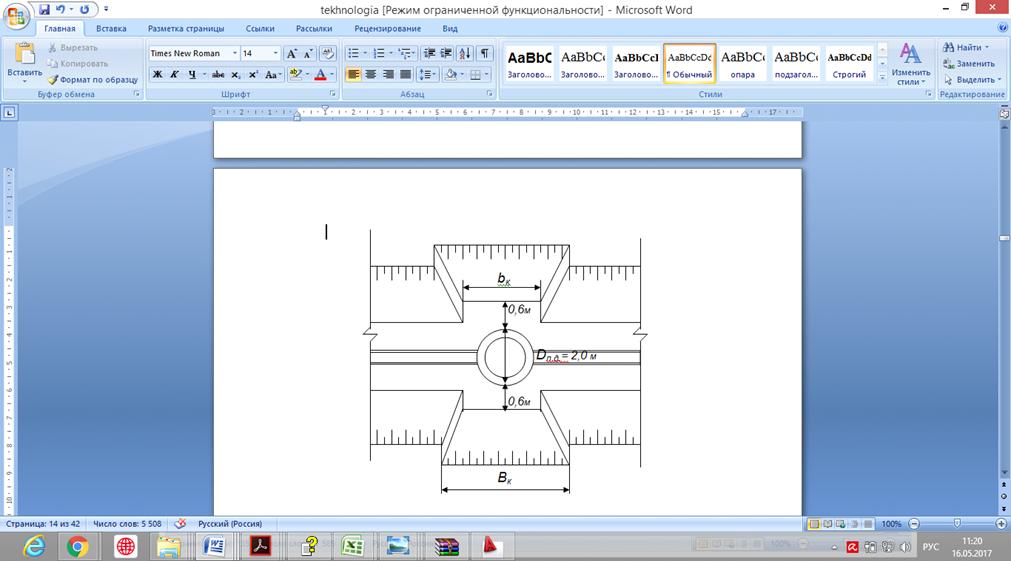Viewport: 1011px width, 561px height.
Task: Switch to the Вставка ribbon tab
Action: pyautogui.click(x=111, y=29)
